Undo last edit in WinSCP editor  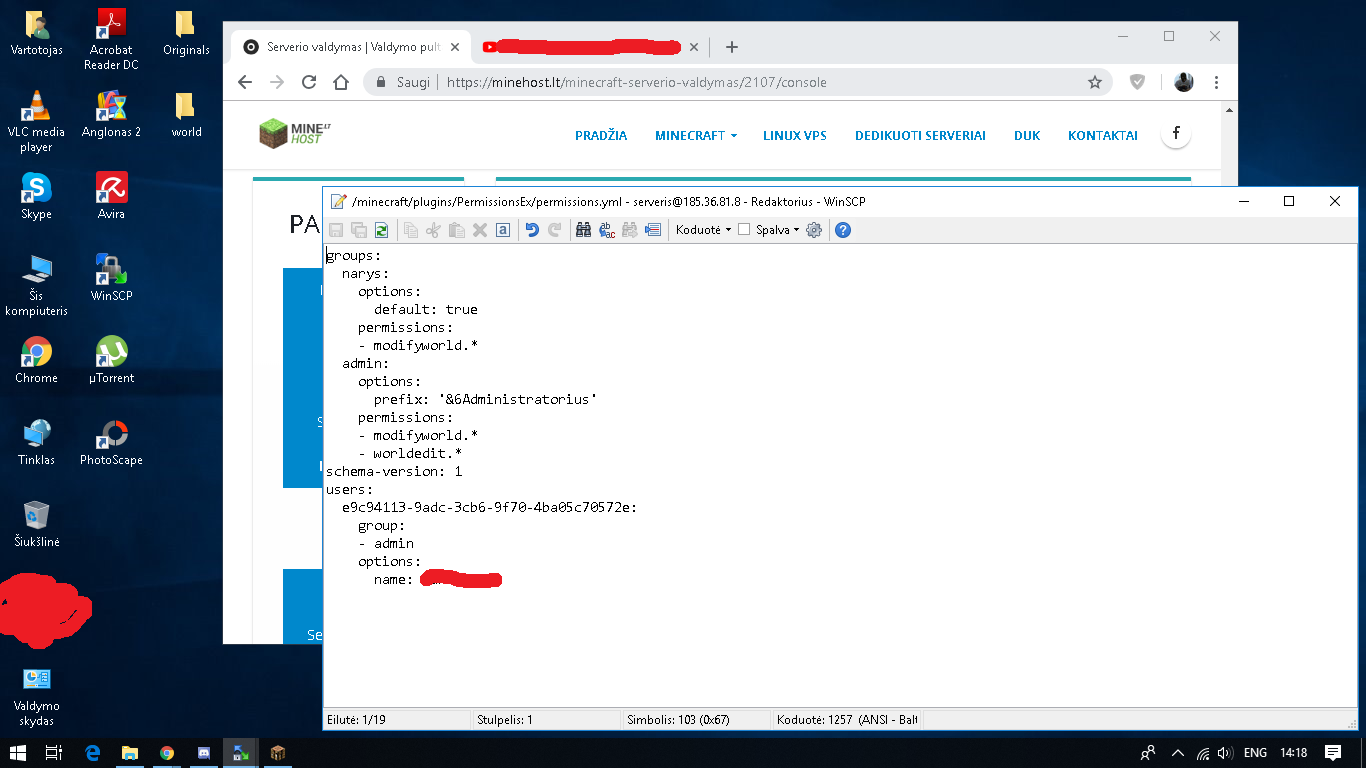532,230
